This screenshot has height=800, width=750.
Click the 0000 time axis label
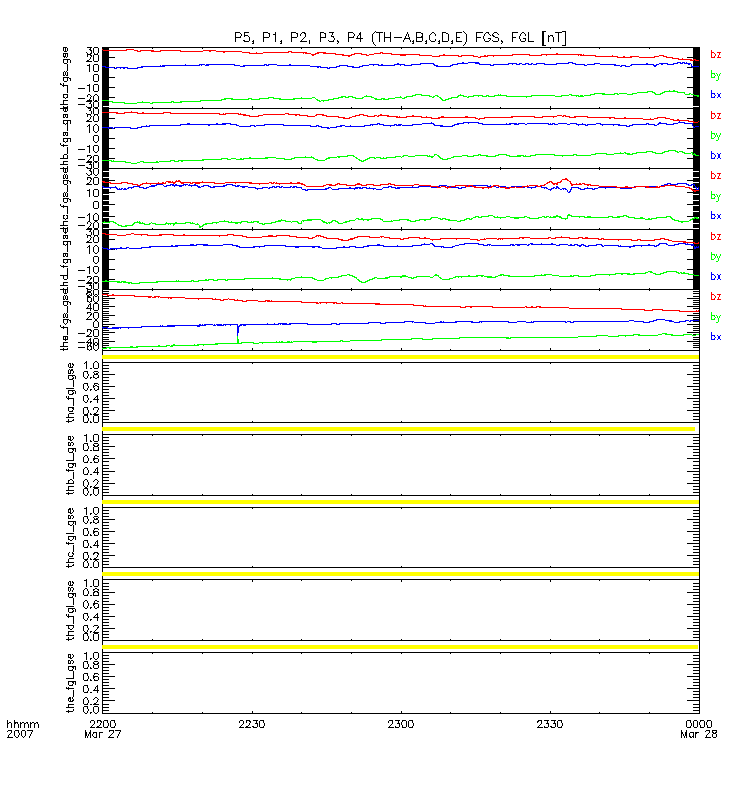[698, 724]
